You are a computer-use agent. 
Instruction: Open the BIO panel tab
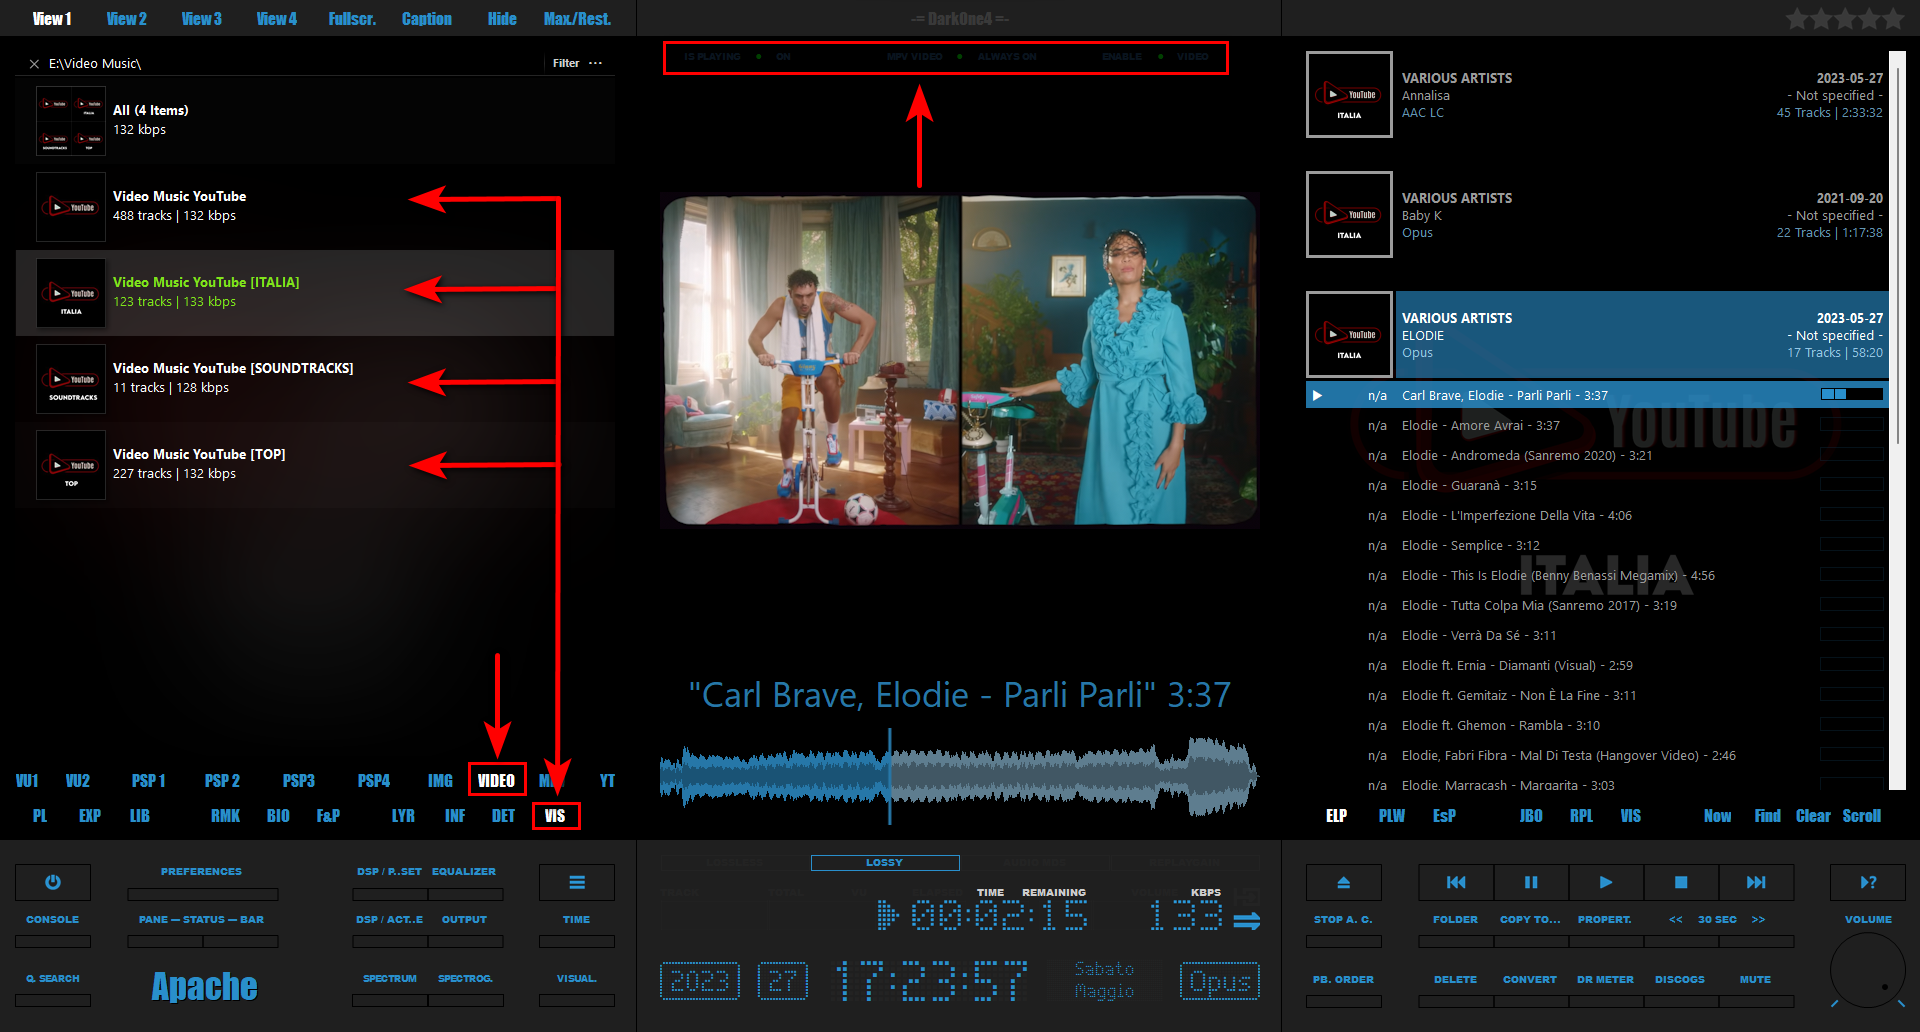click(278, 816)
